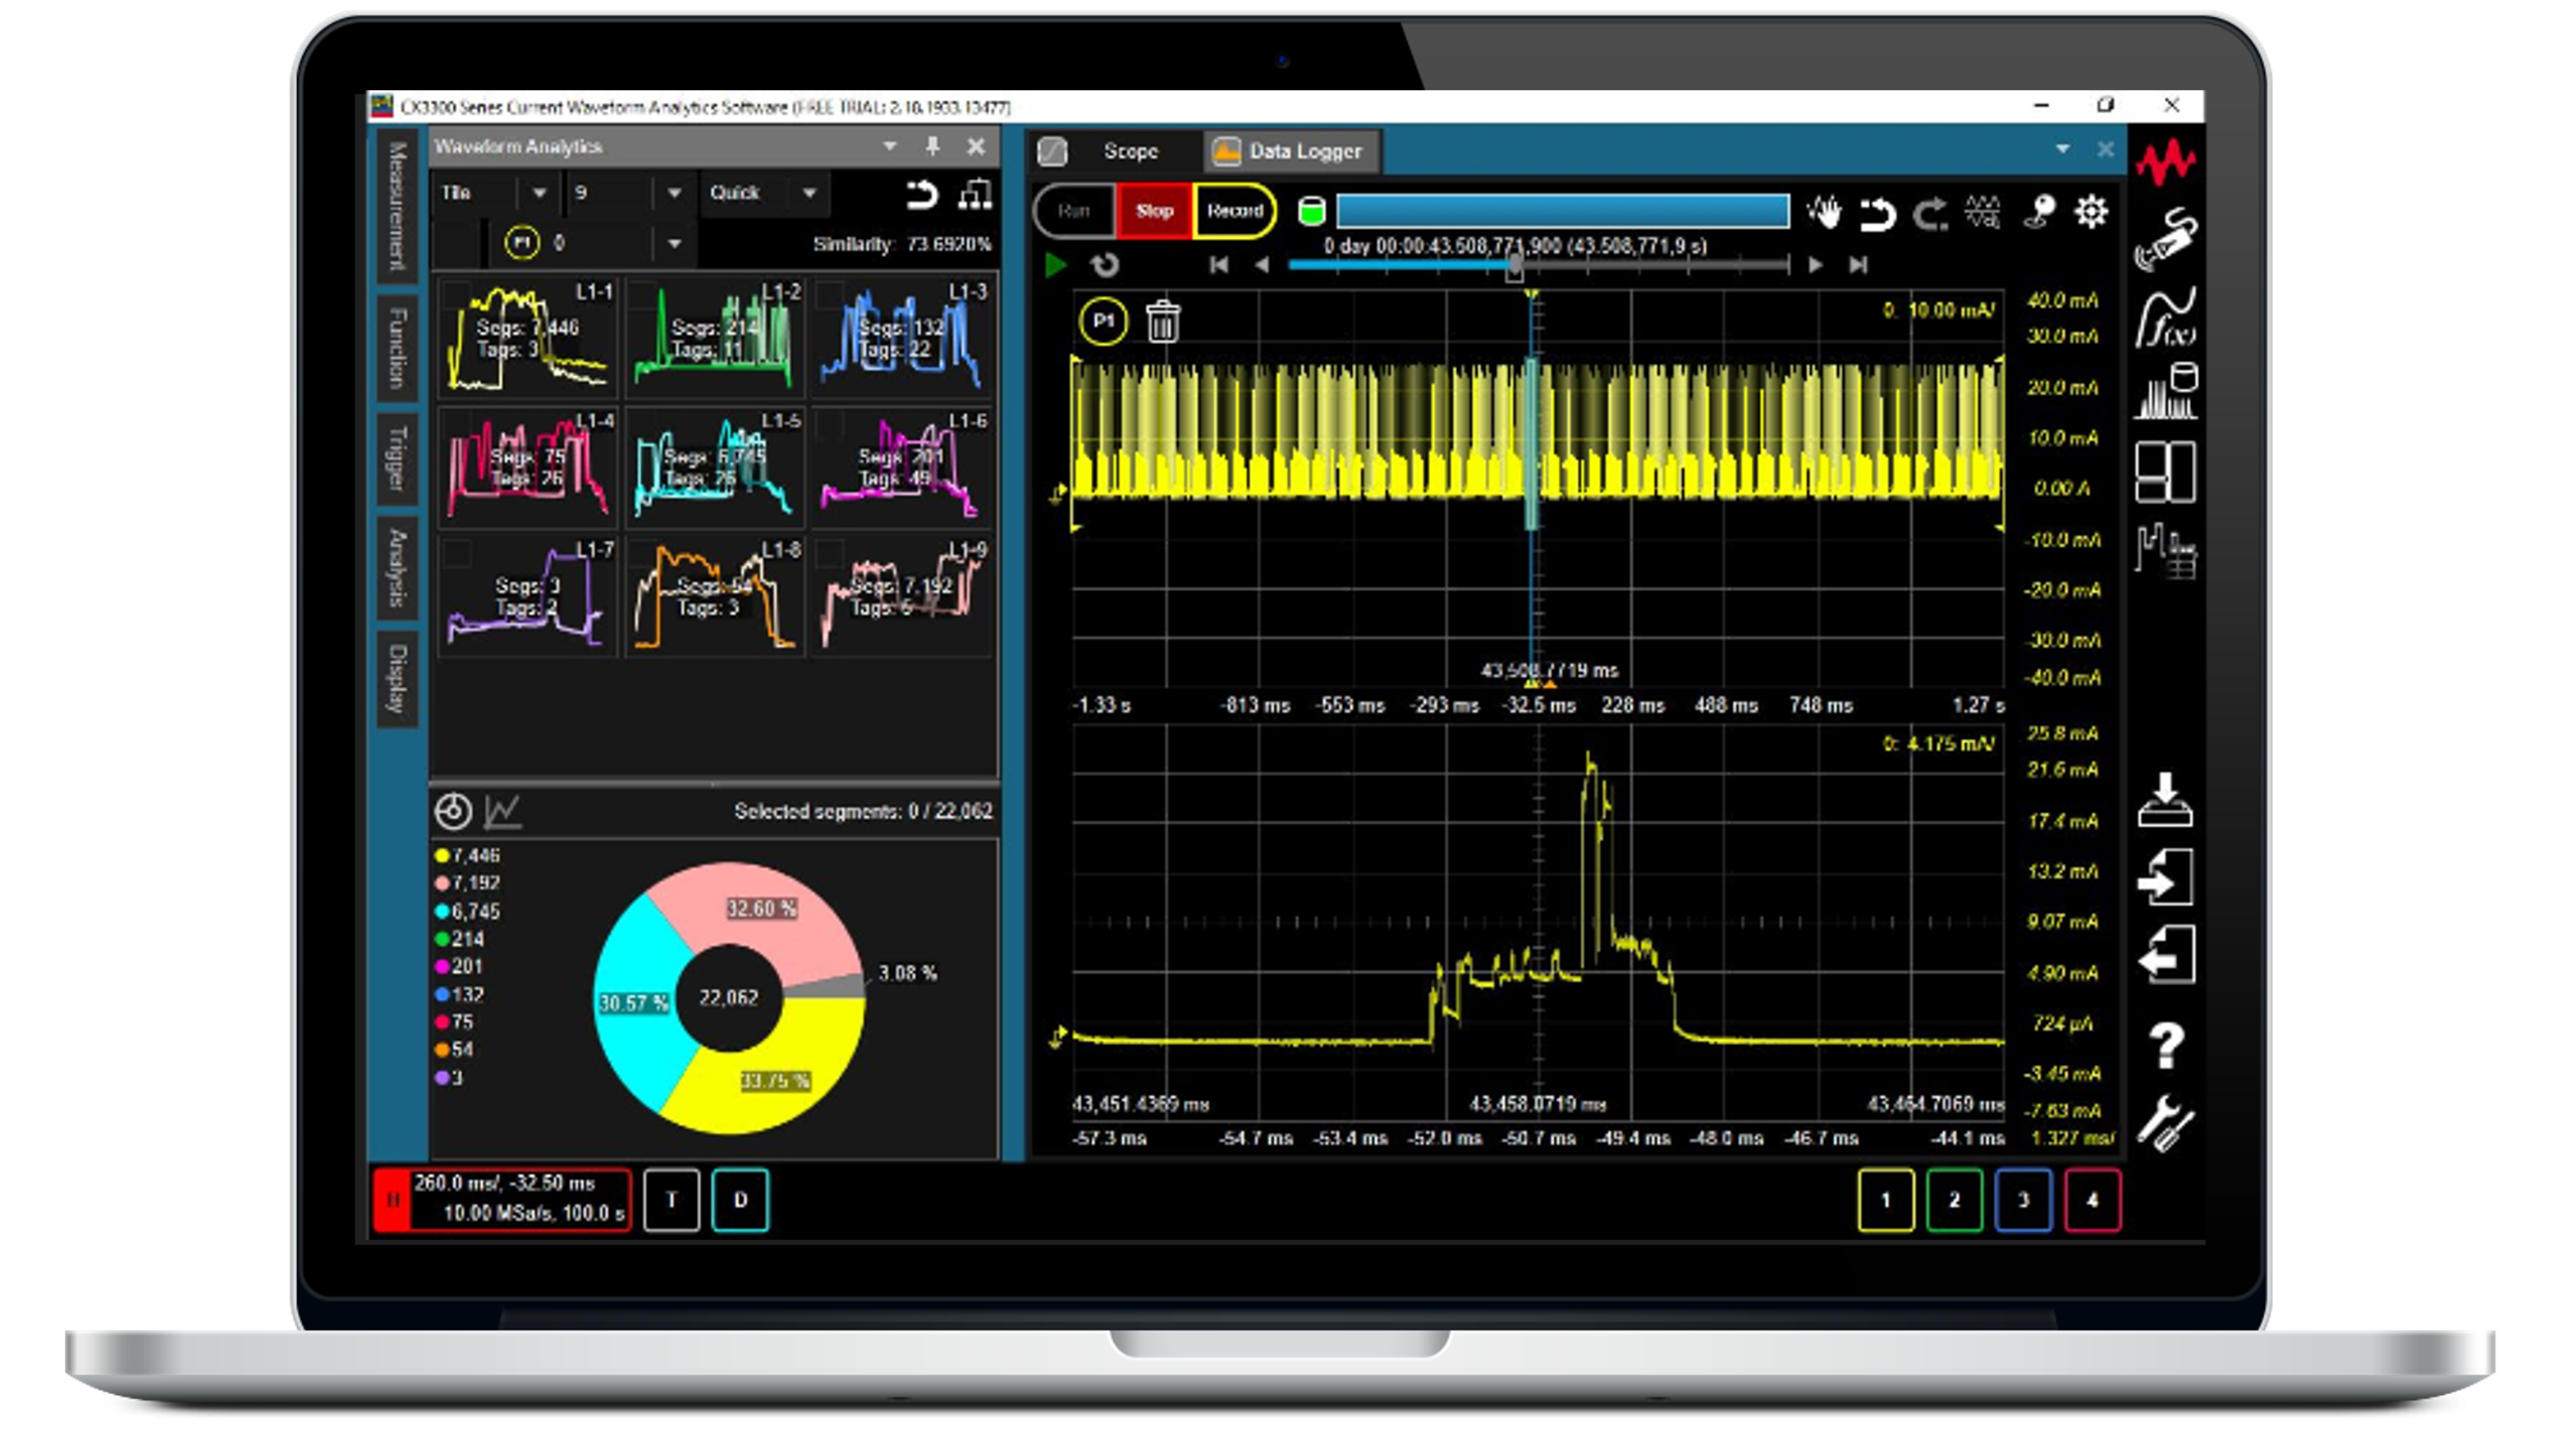Screen dimensions: 2576x1445
Task: Switch to line chart view icon
Action: pyautogui.click(x=502, y=811)
